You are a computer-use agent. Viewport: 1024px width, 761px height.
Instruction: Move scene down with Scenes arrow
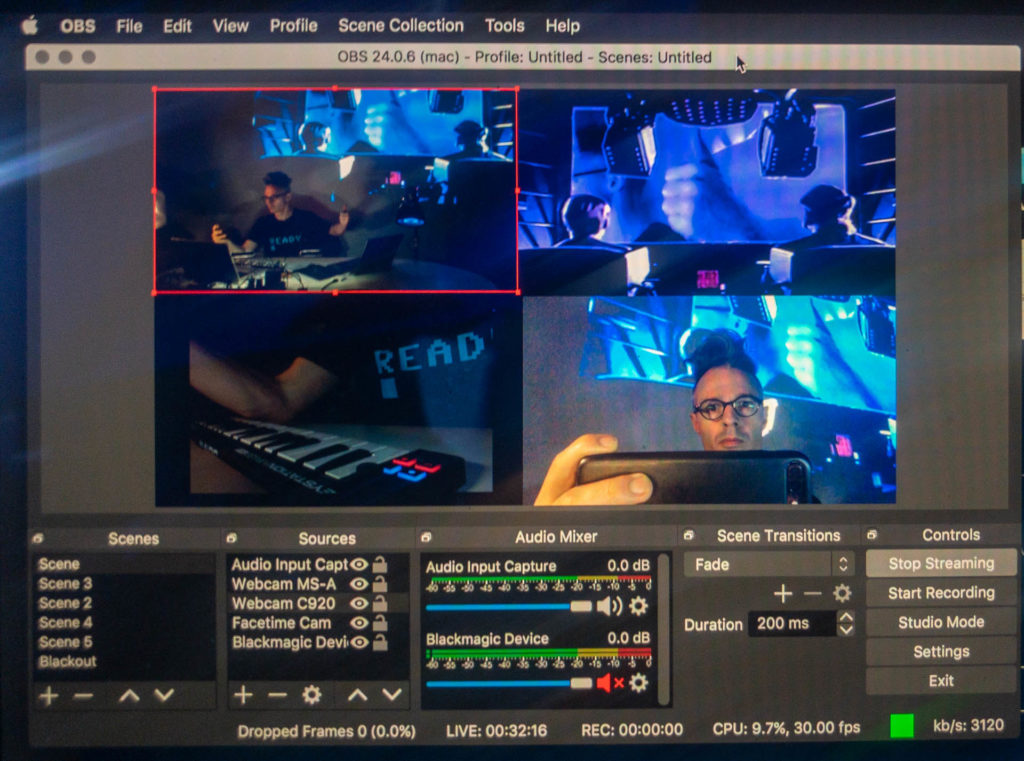point(164,696)
